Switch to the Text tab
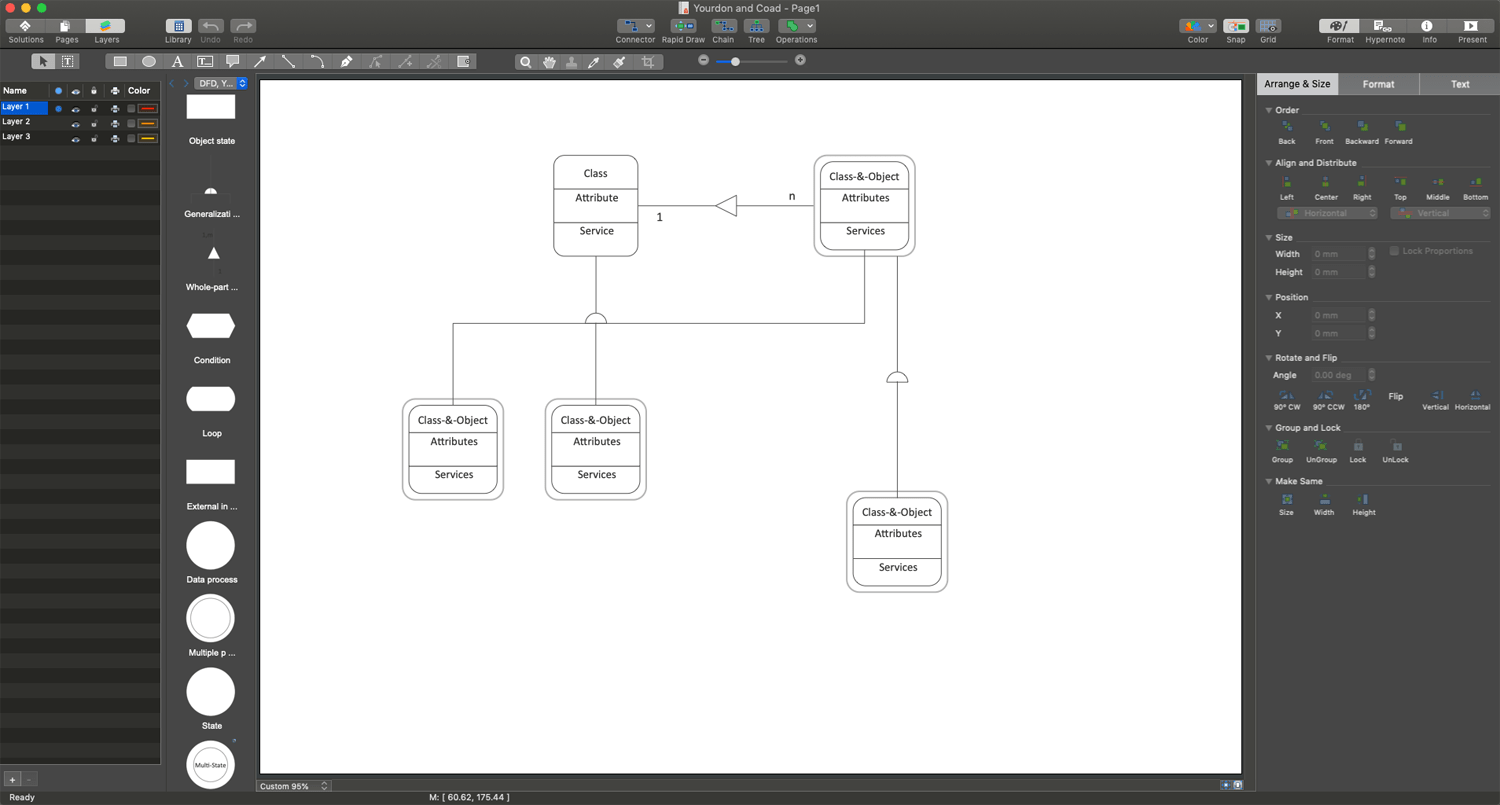The height and width of the screenshot is (805, 1500). coord(1460,84)
